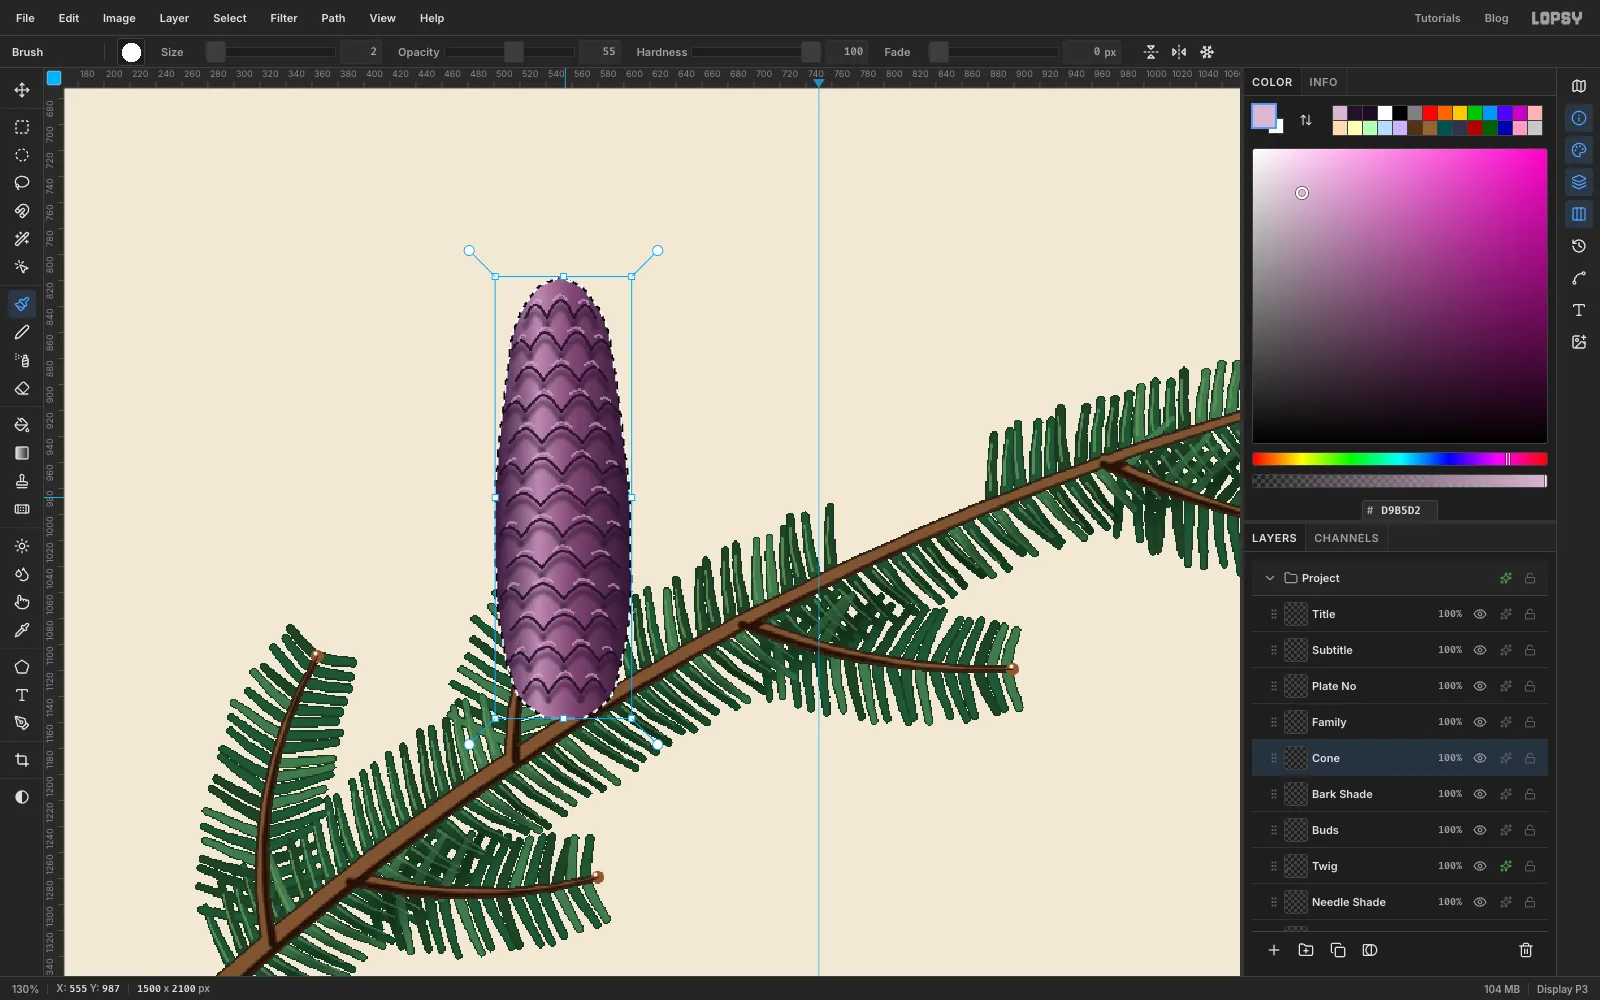
Task: Choose the Crop tool
Action: click(x=22, y=760)
